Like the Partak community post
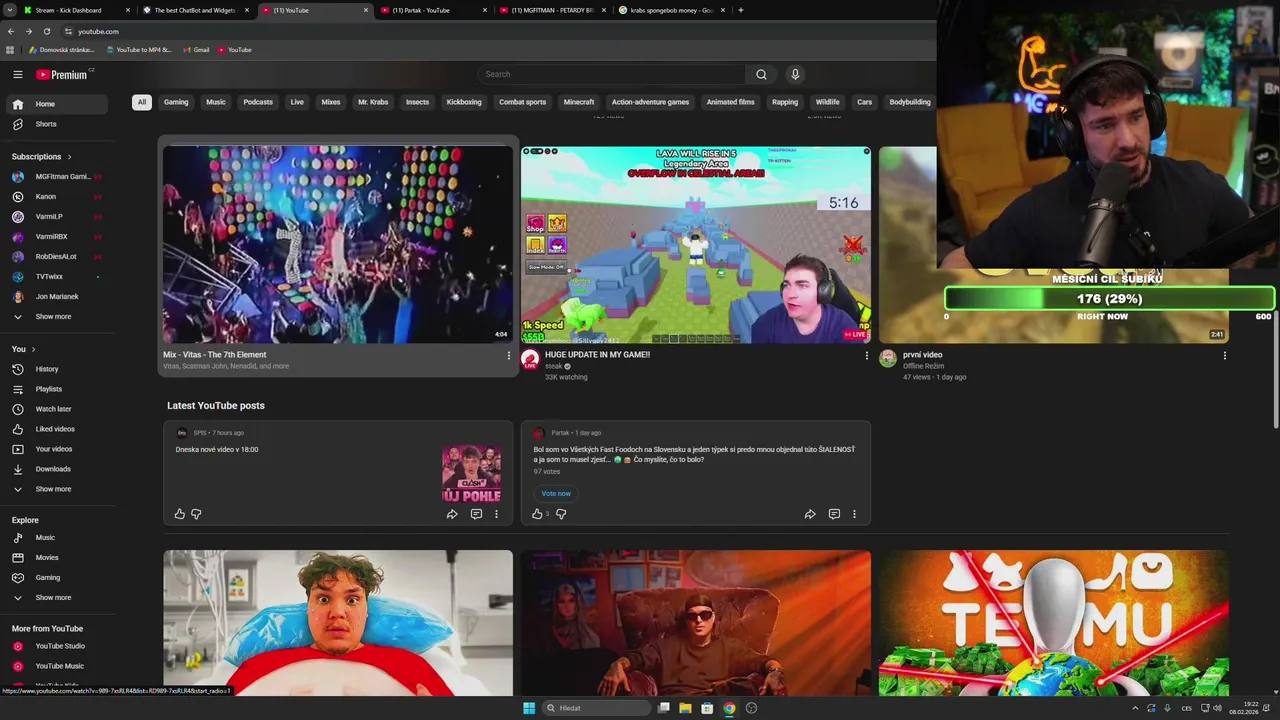This screenshot has height=720, width=1280. 537,514
